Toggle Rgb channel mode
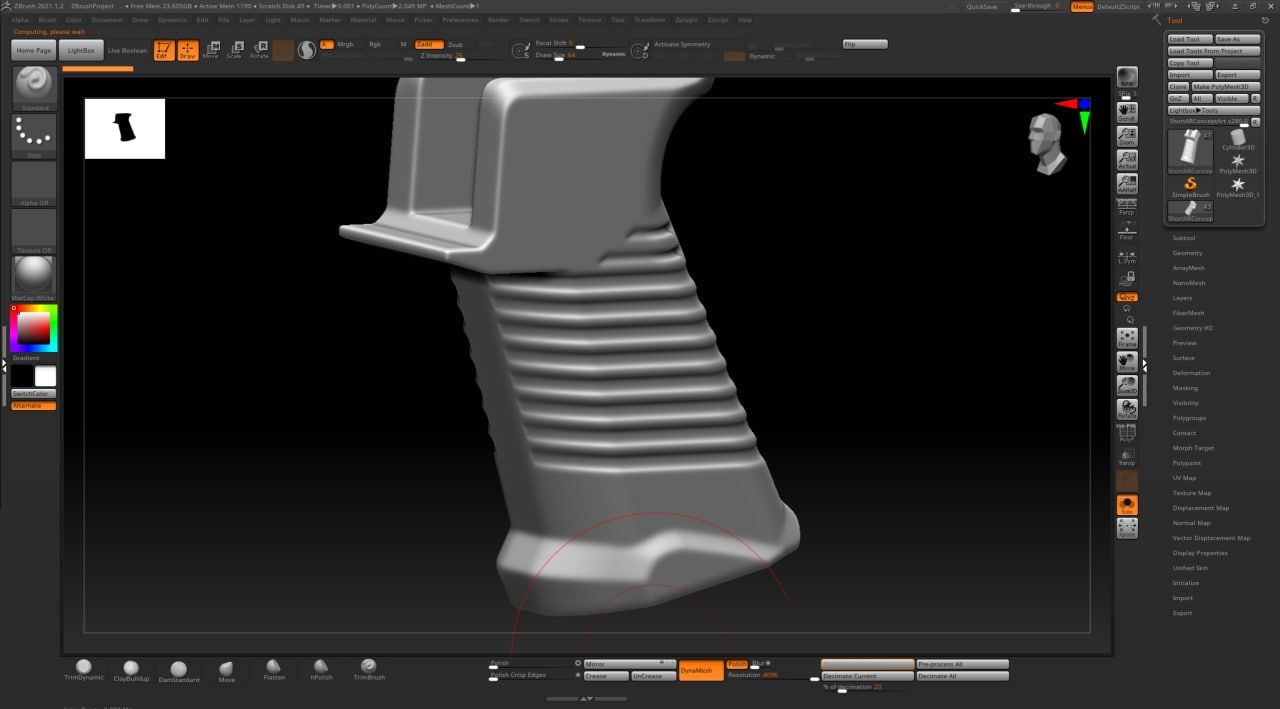The image size is (1280, 709). 375,44
